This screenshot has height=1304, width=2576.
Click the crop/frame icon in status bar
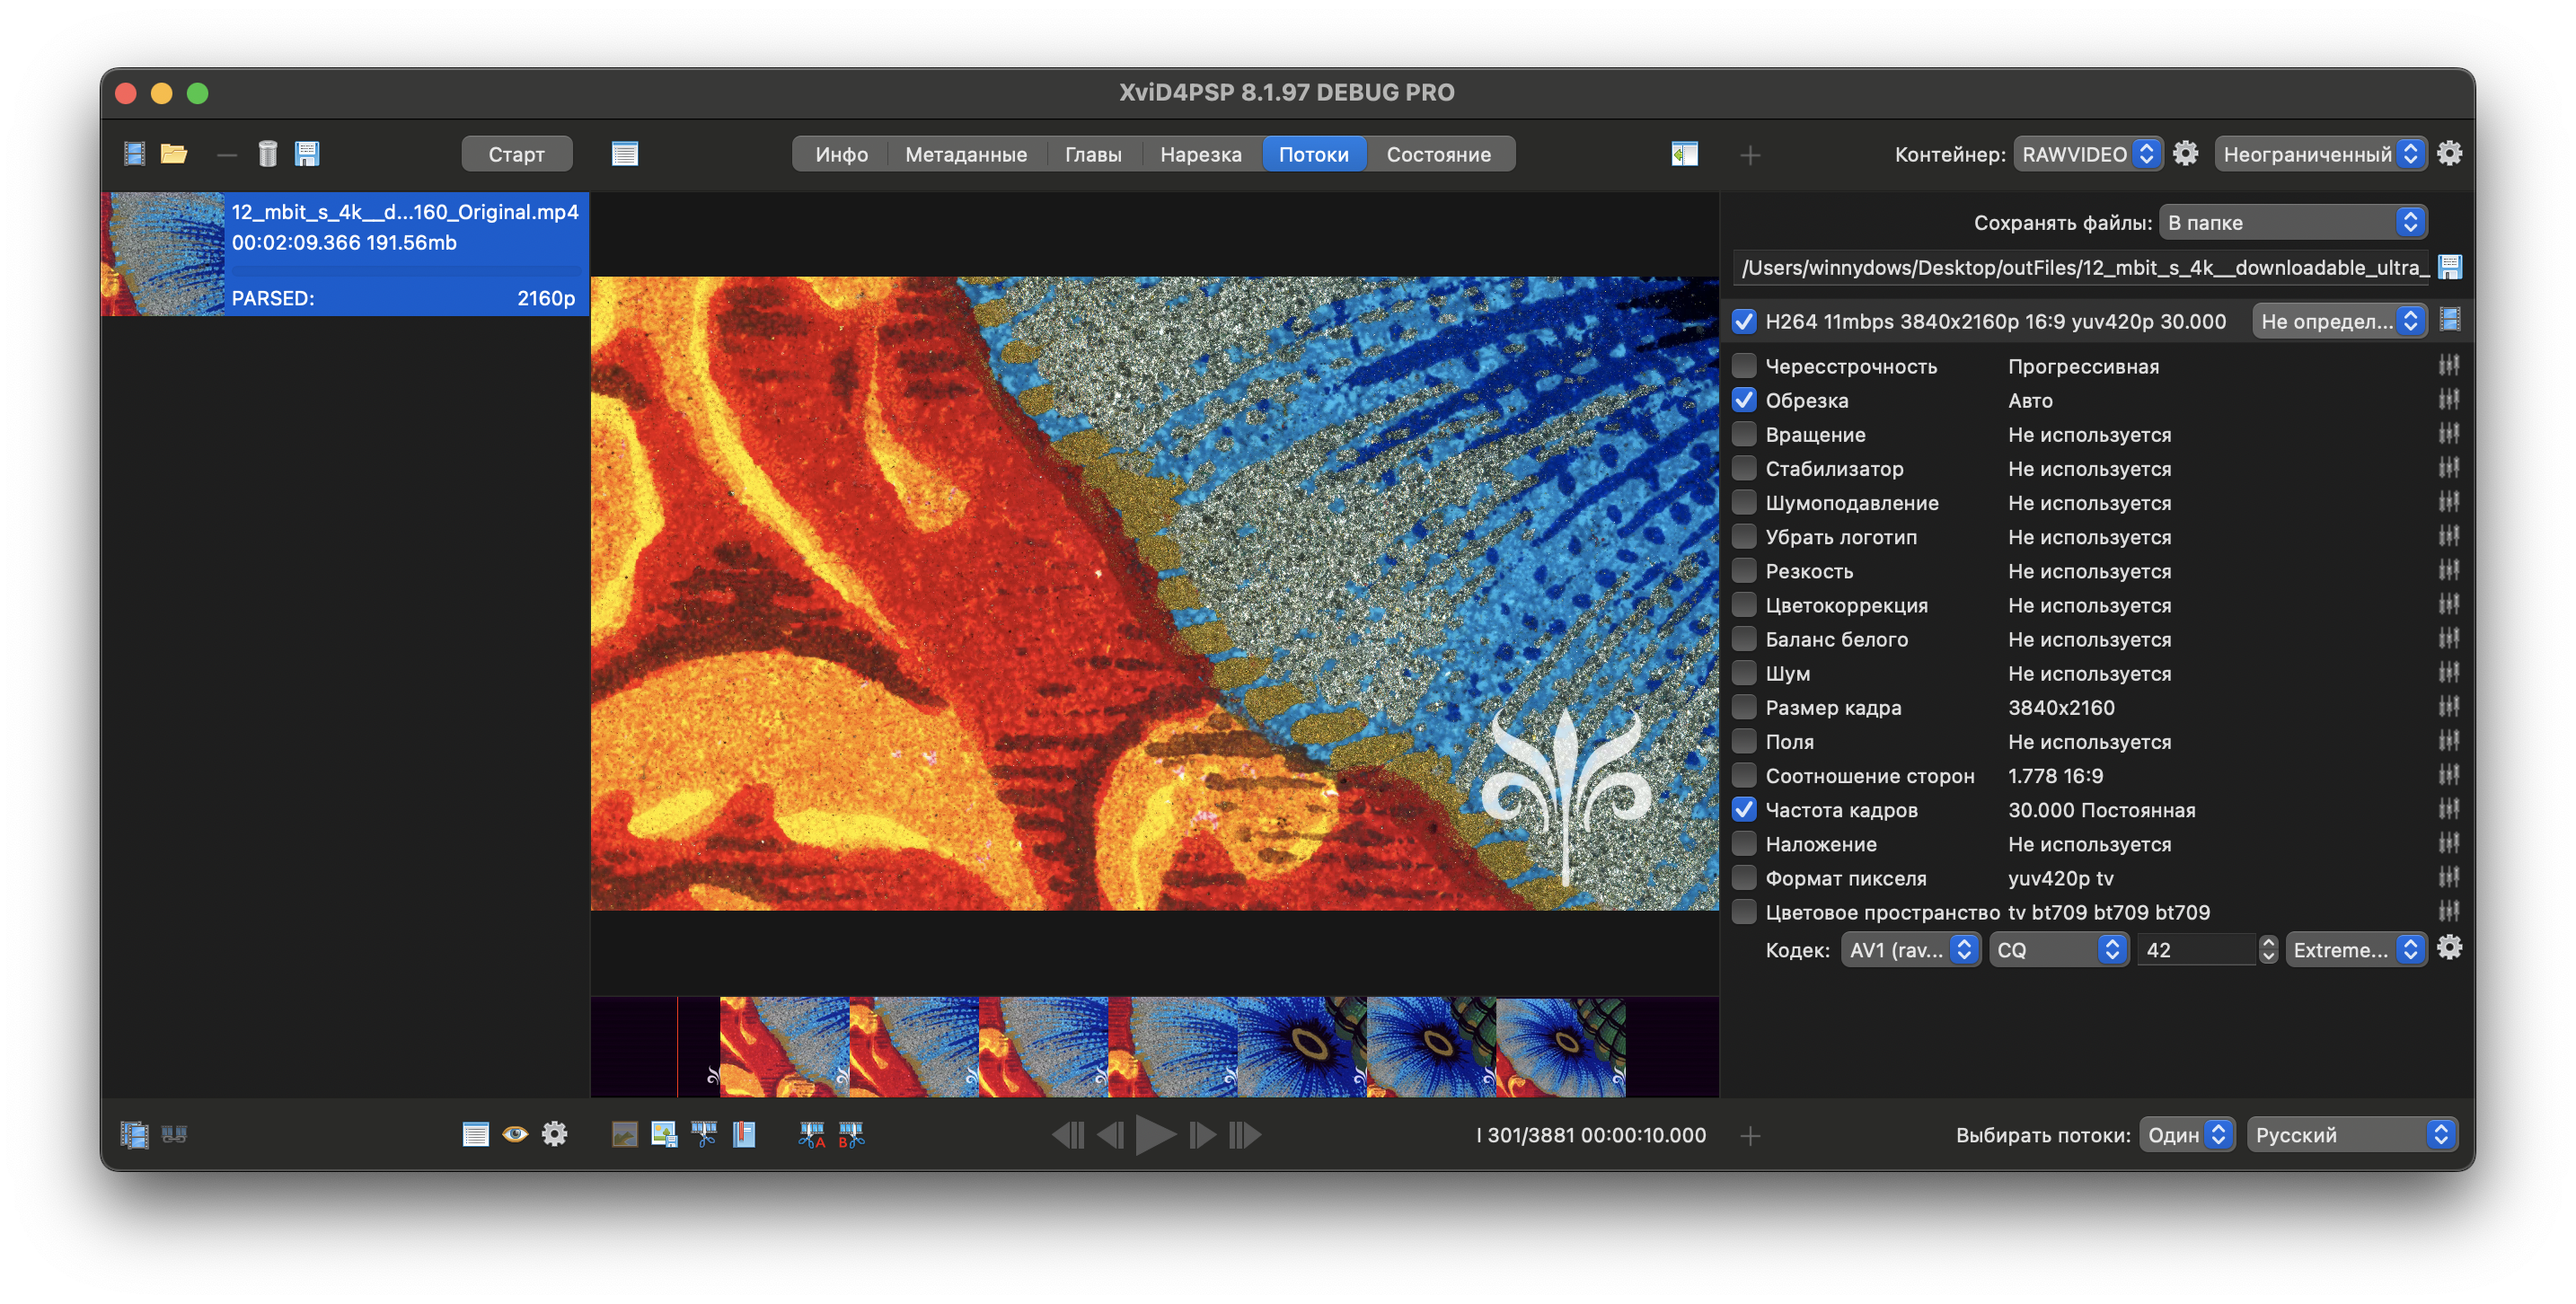621,1136
